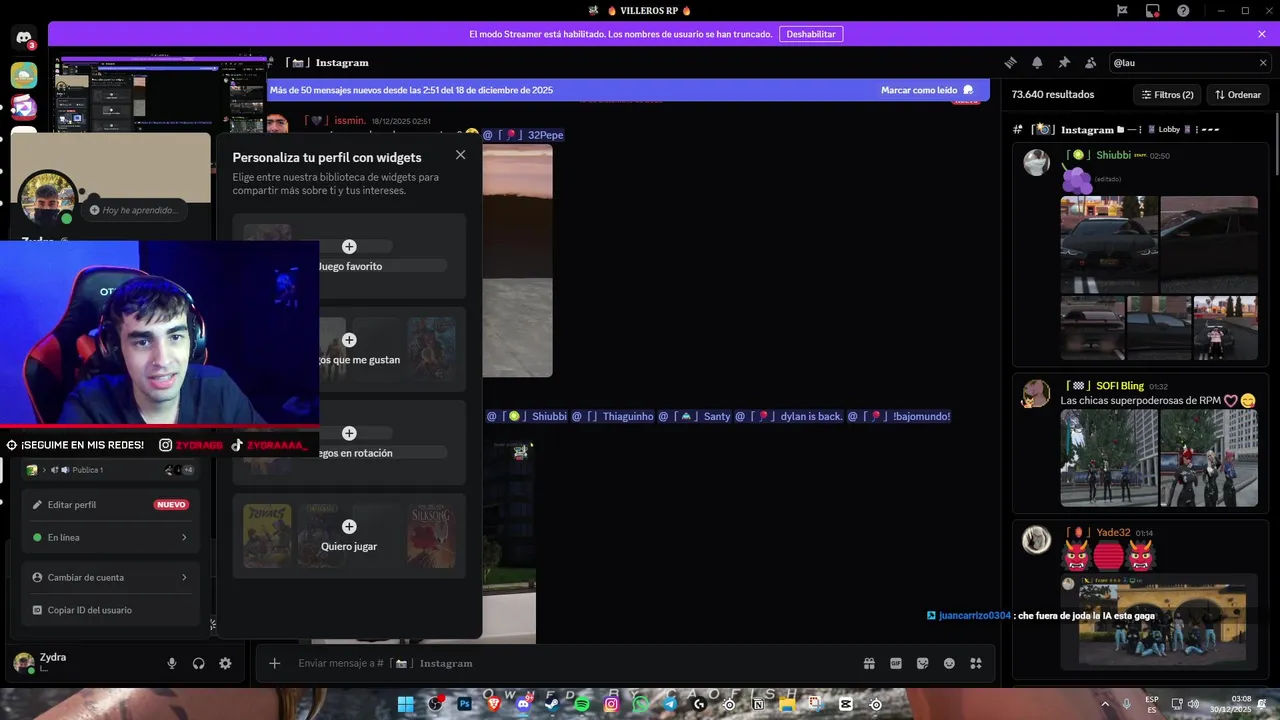The height and width of the screenshot is (720, 1280).
Task: Expand the Publica 1 voice channel entry
Action: 110,470
